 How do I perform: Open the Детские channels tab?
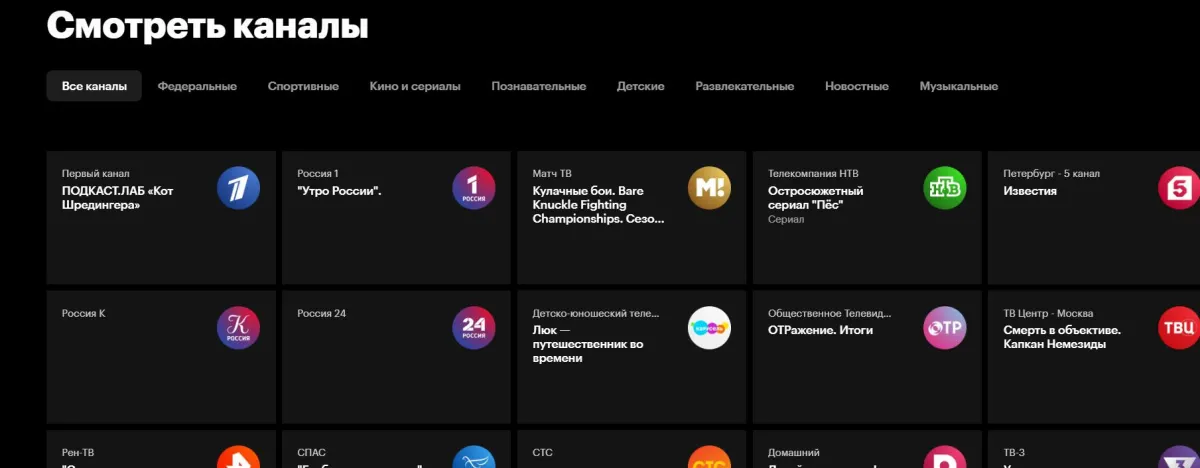[x=641, y=86]
